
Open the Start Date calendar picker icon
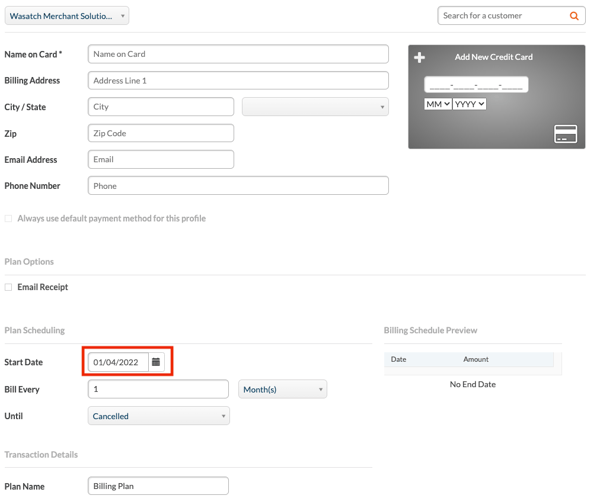tap(156, 362)
